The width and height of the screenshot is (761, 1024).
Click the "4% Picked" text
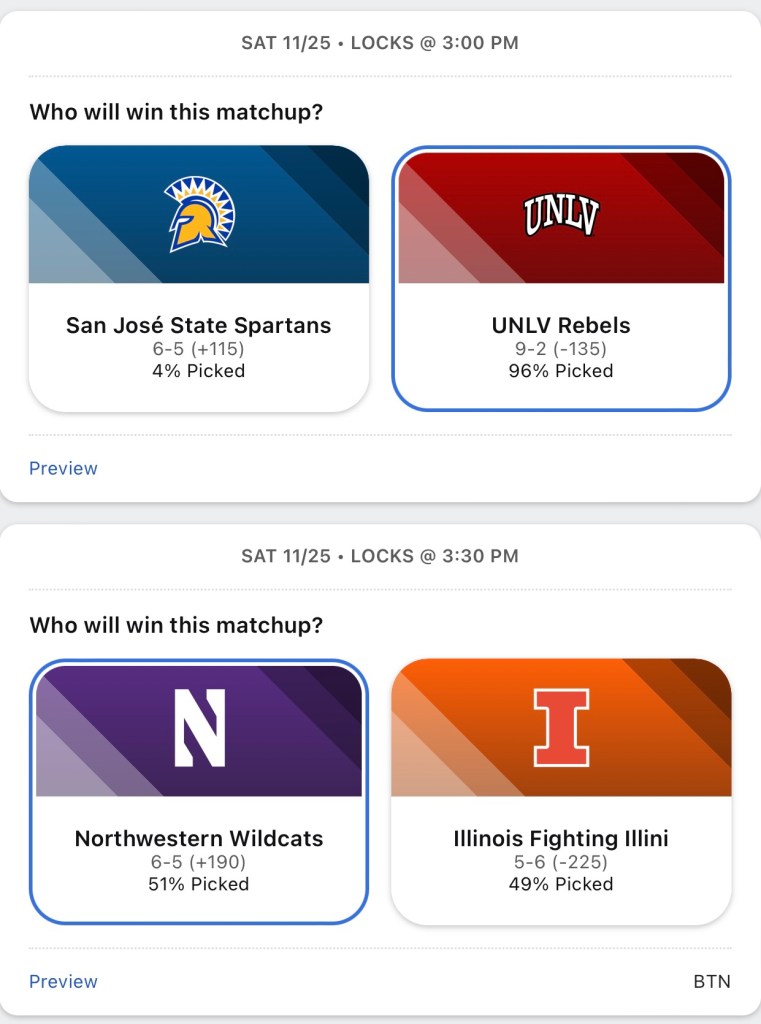(x=198, y=371)
